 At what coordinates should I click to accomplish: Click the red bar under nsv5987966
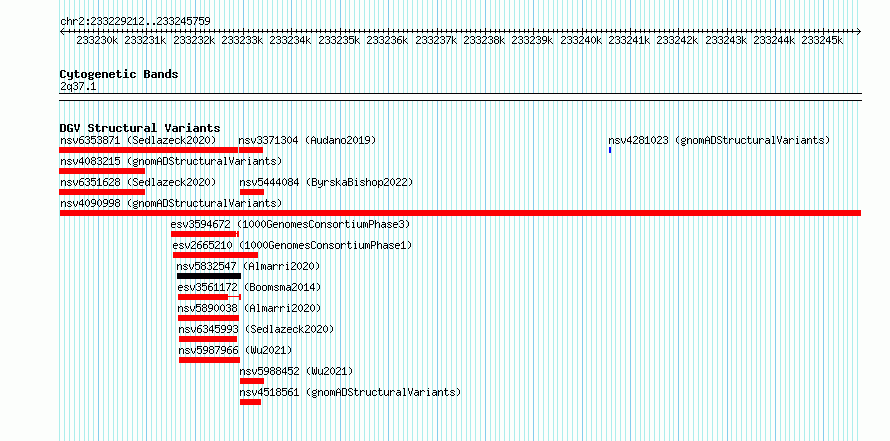click(209, 360)
